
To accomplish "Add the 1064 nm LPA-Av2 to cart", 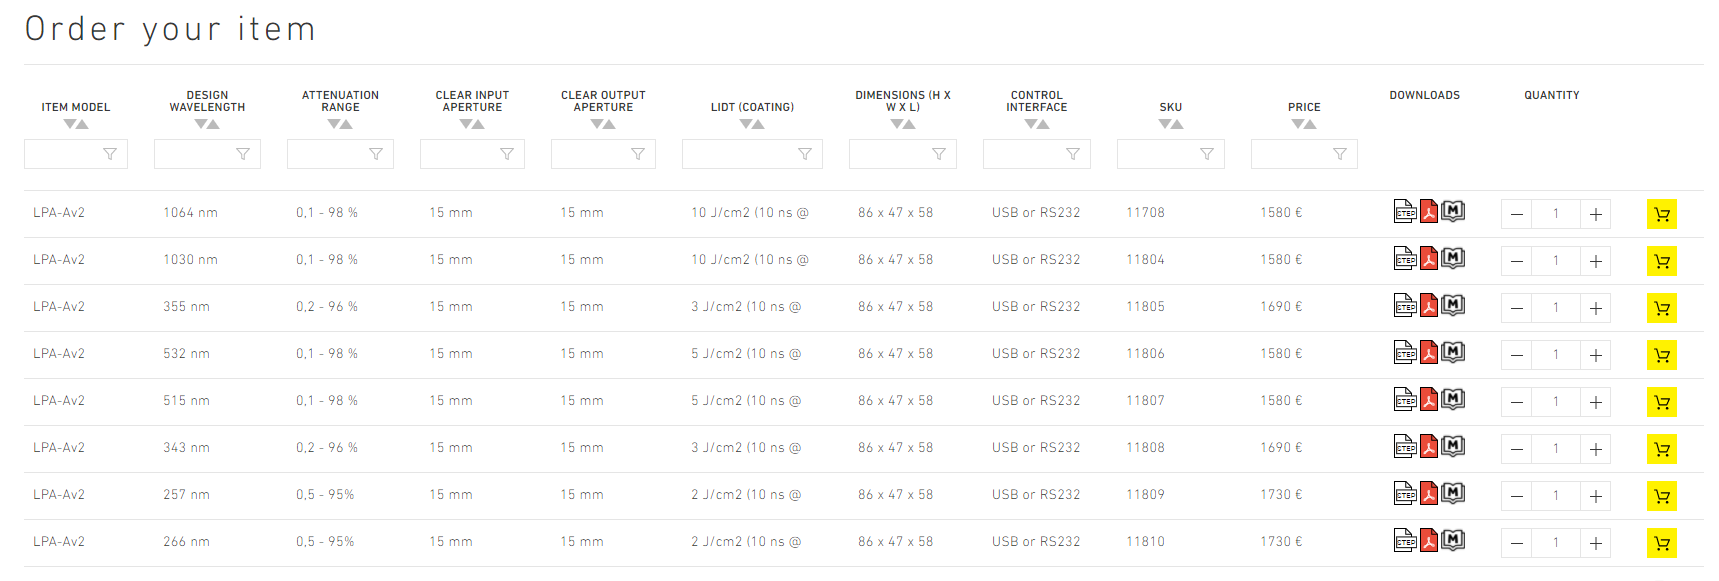I will 1661,214.
